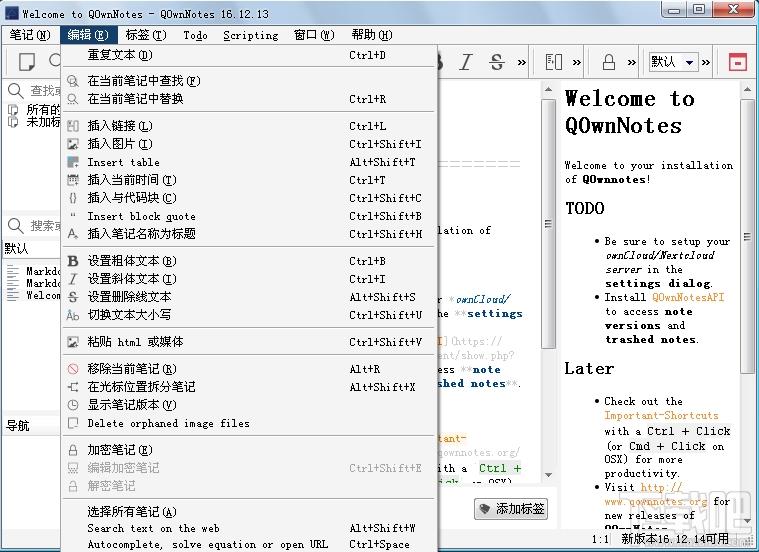759x552 pixels.
Task: Choose 加密笔记 menu entry
Action: coord(249,450)
